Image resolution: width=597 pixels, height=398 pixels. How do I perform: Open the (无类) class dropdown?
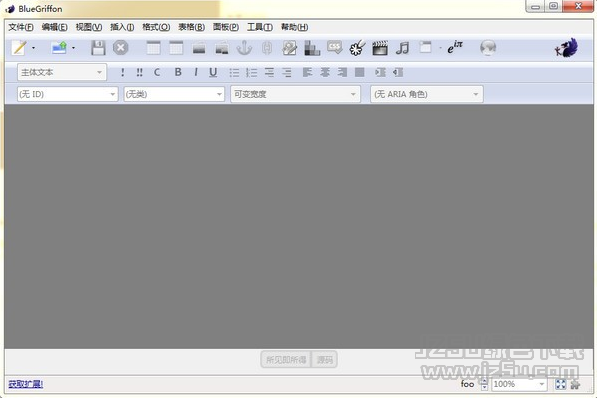point(174,94)
